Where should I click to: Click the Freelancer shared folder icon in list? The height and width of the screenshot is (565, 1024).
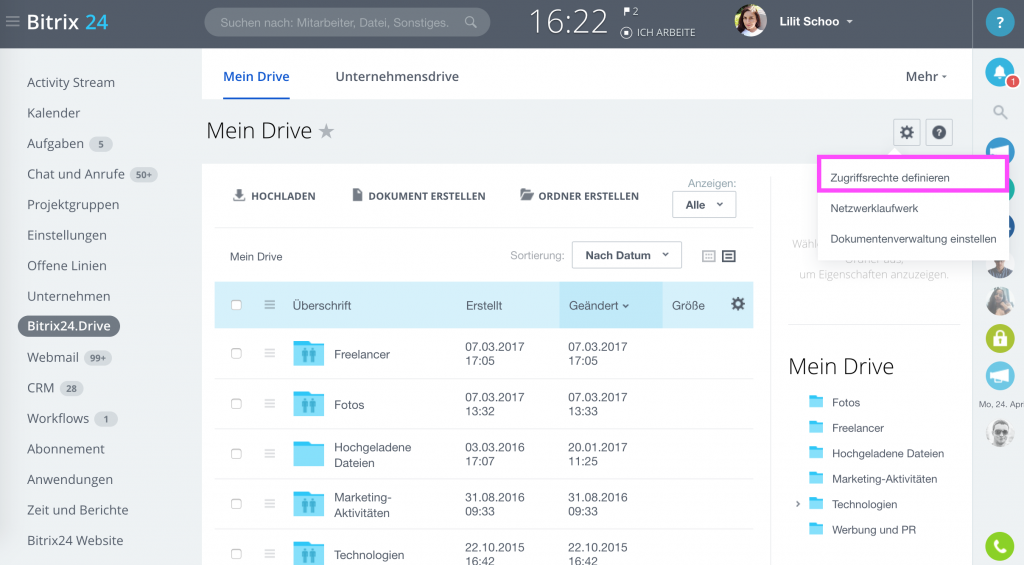309,353
